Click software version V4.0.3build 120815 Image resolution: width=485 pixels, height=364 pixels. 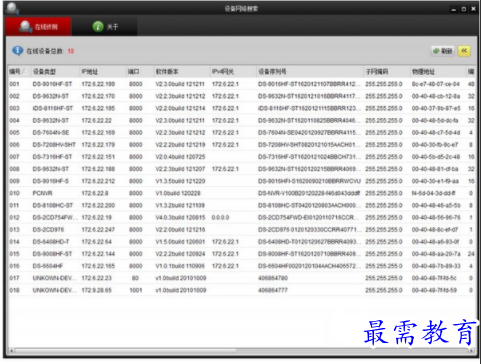[180, 217]
